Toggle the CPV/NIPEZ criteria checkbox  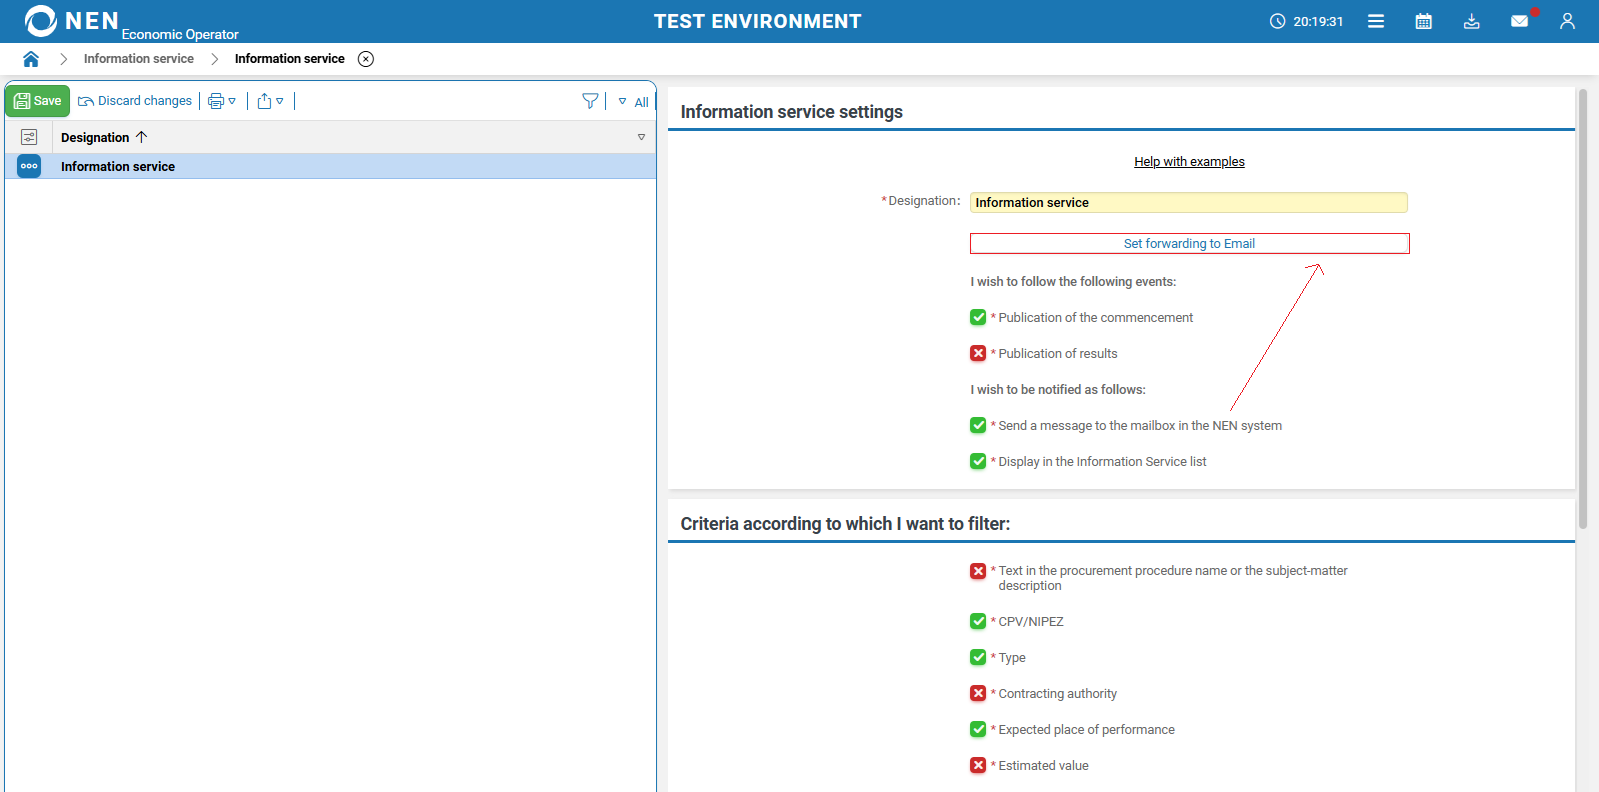click(978, 621)
